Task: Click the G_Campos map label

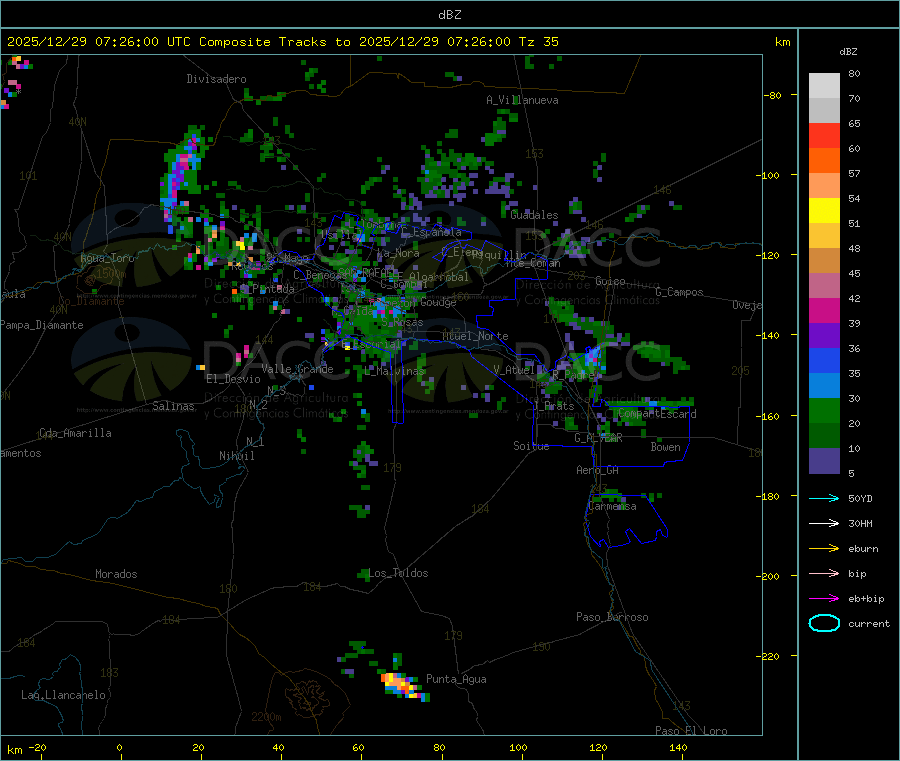Action: point(680,292)
